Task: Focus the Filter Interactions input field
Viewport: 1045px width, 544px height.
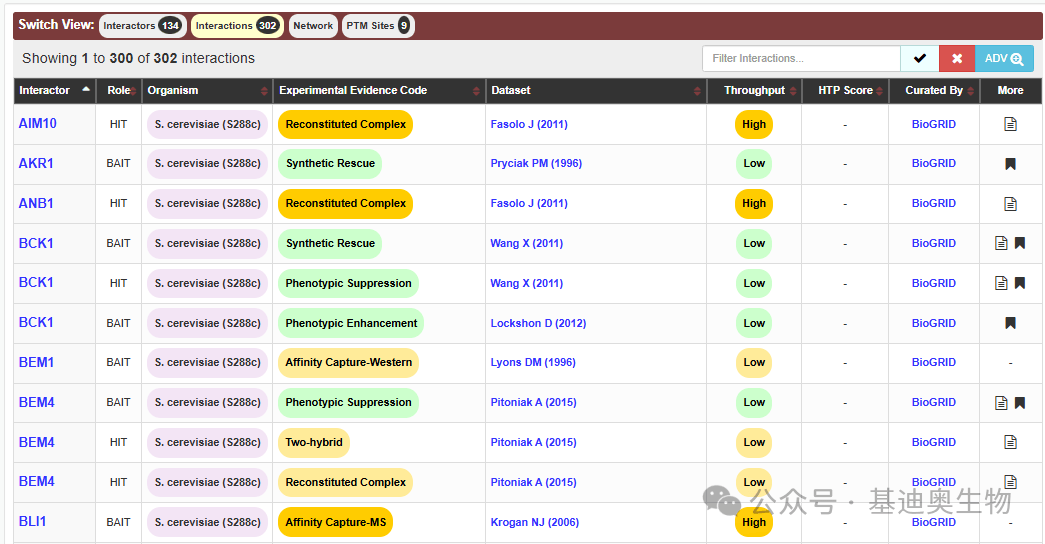Action: point(801,59)
